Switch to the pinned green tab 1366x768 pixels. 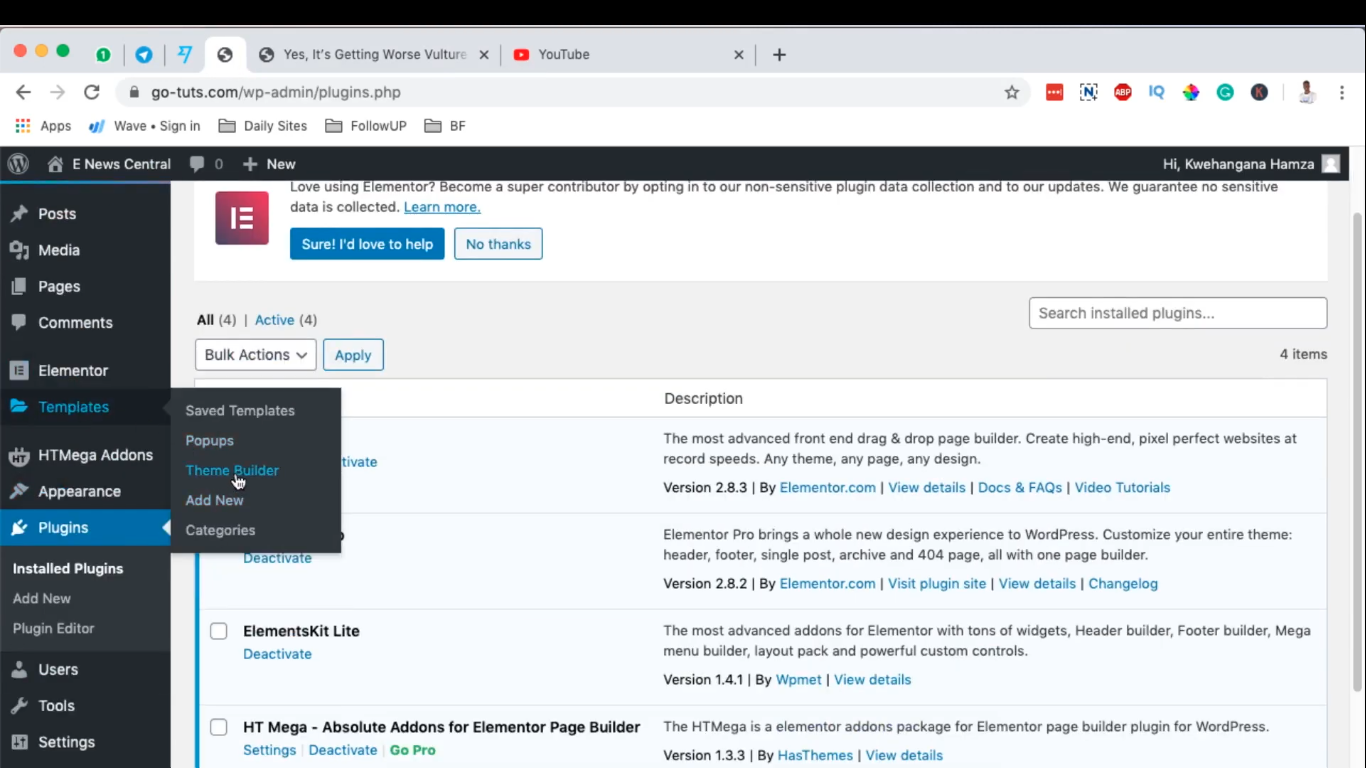tap(103, 55)
